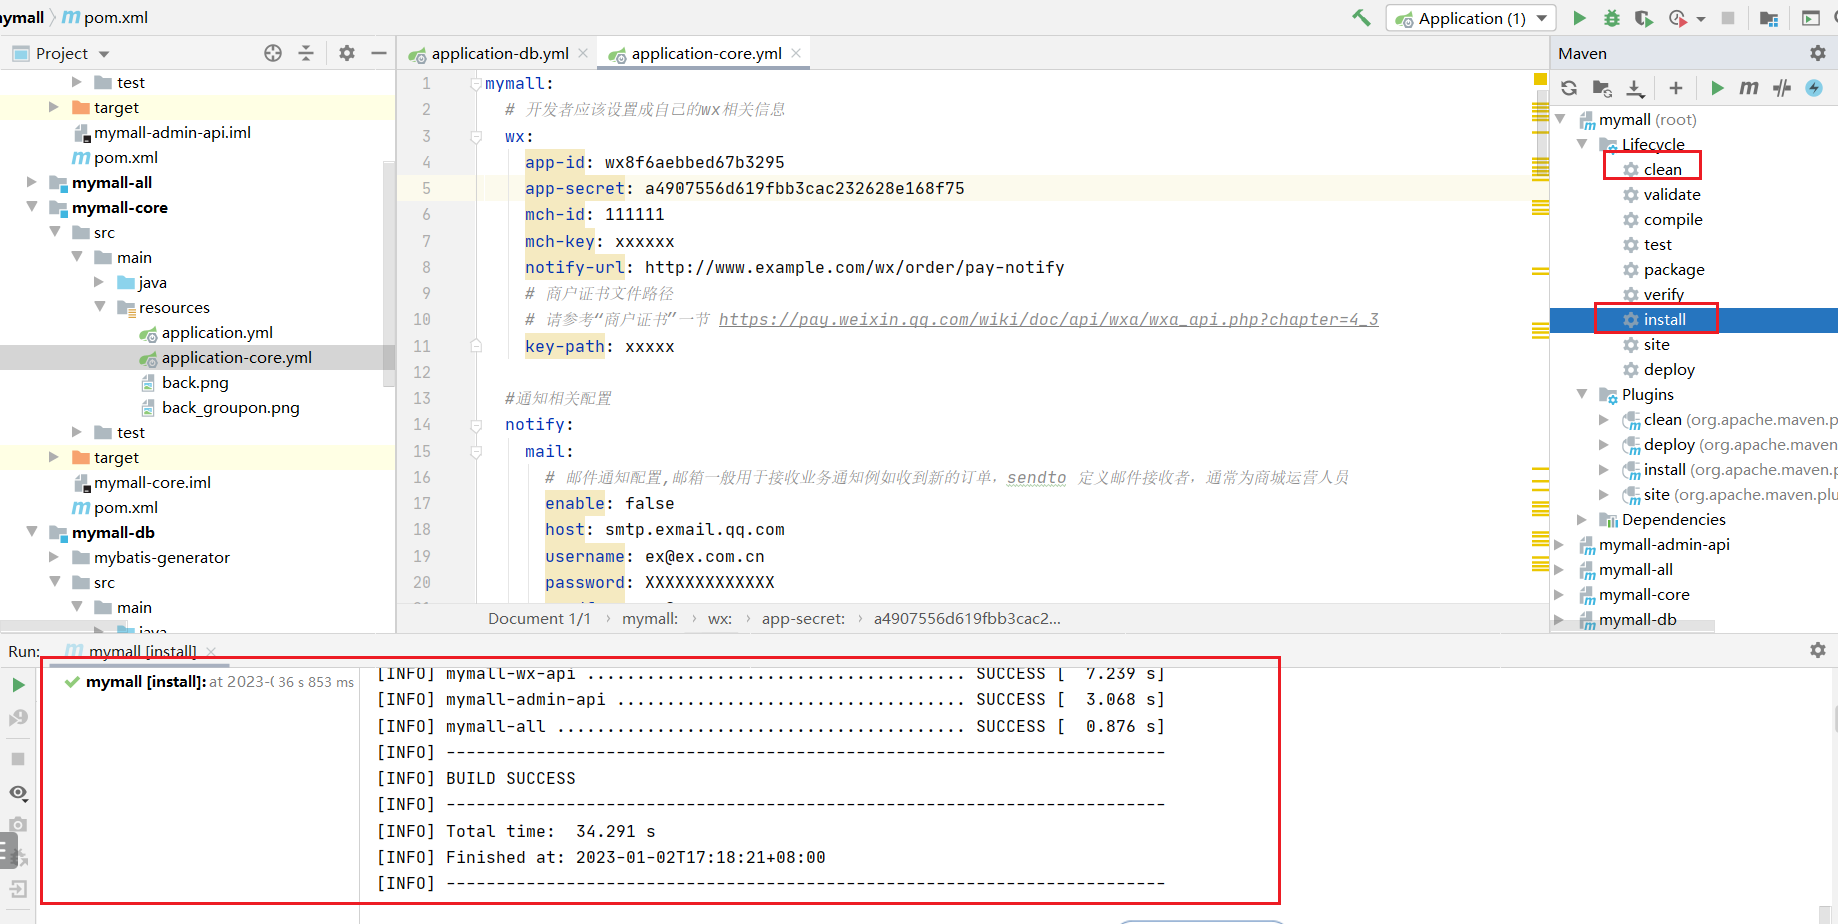This screenshot has width=1838, height=924.
Task: Expand mymall-all folder in Project tree
Action: tap(32, 182)
